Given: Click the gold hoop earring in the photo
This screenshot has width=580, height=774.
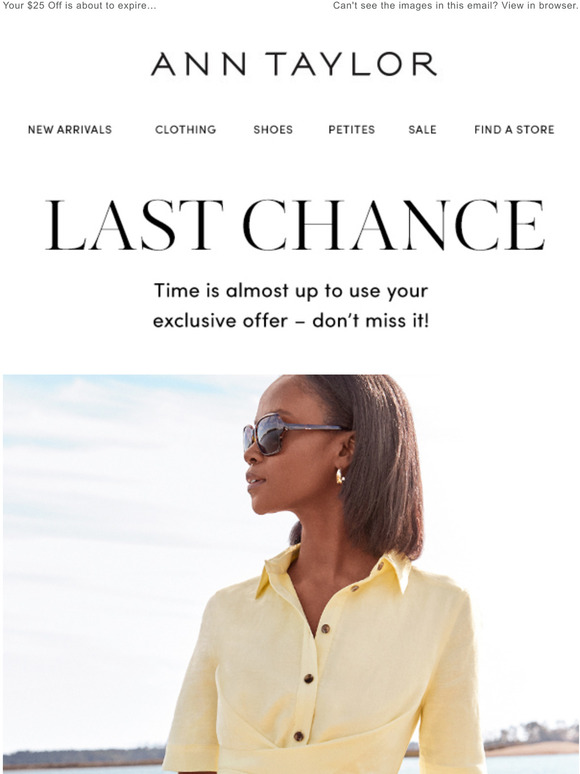Looking at the screenshot, I should point(340,476).
